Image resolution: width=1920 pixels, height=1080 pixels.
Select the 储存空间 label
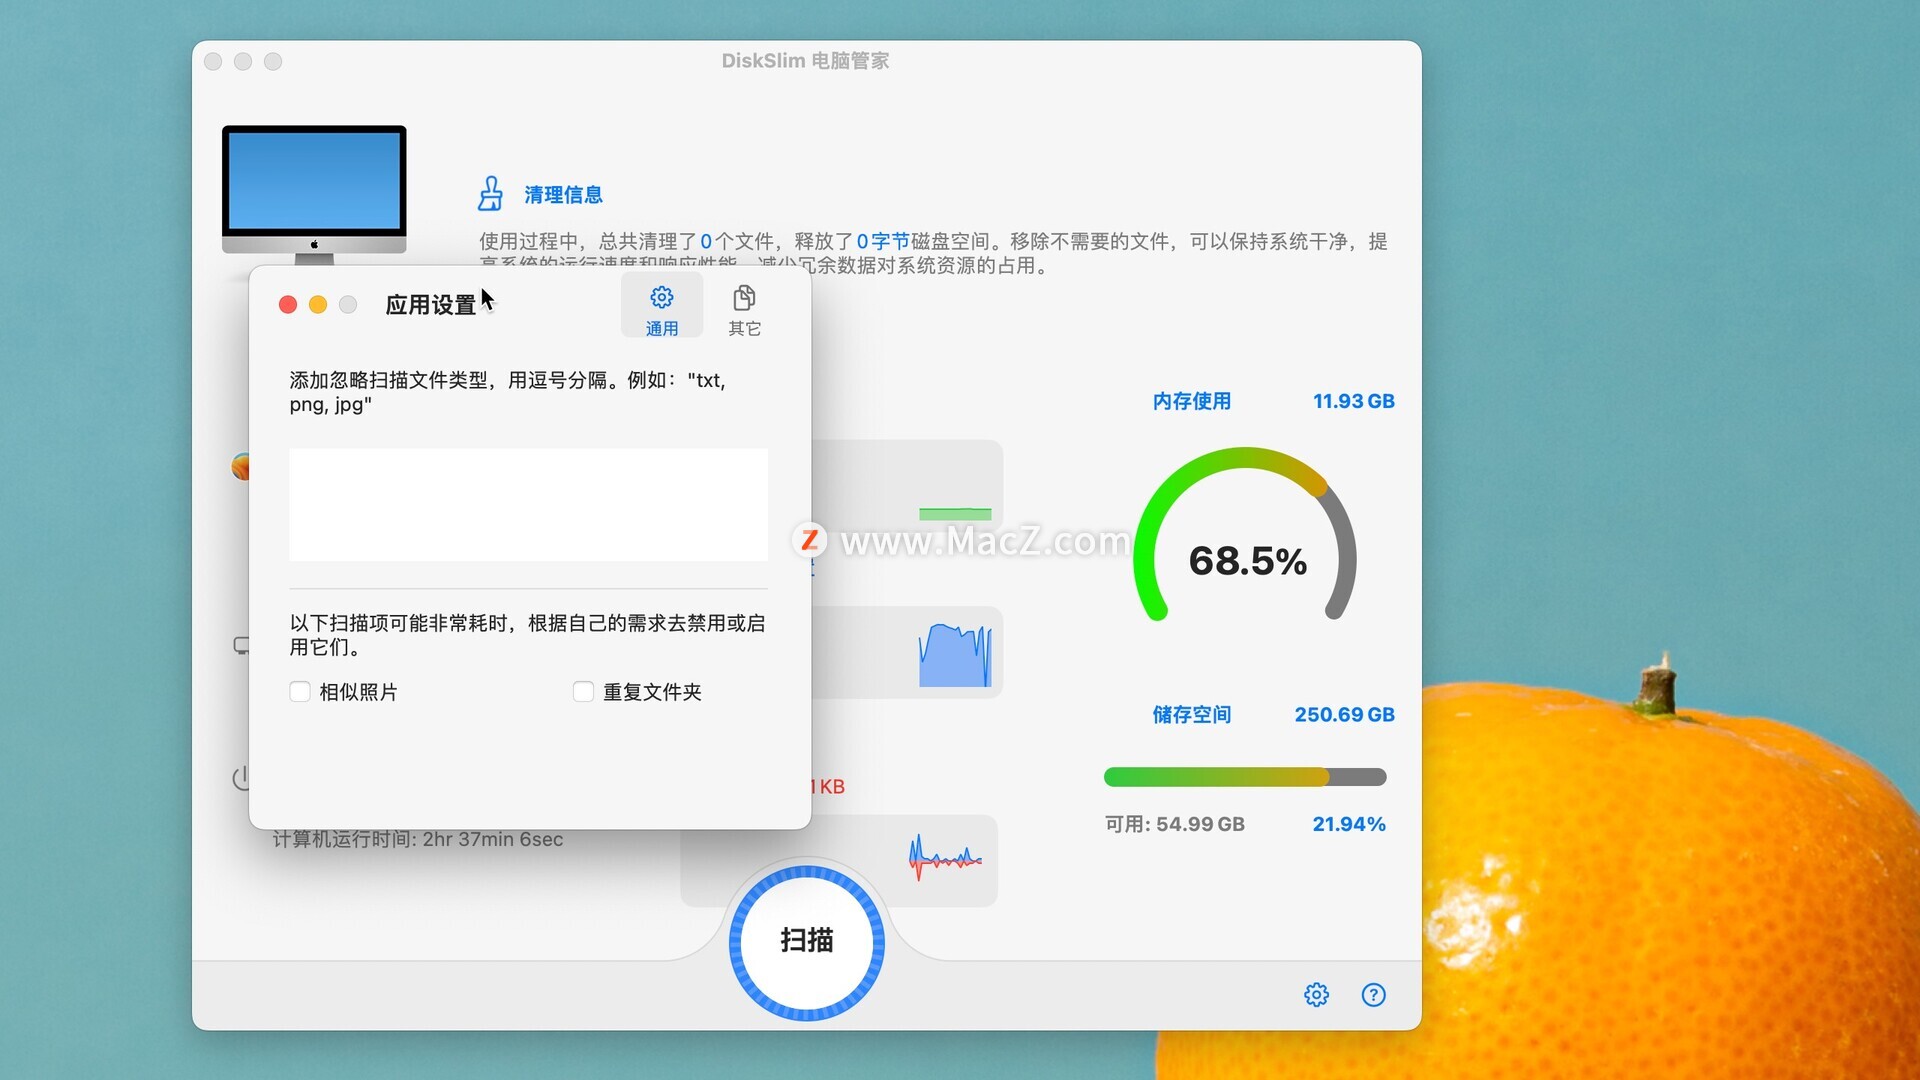tap(1192, 715)
